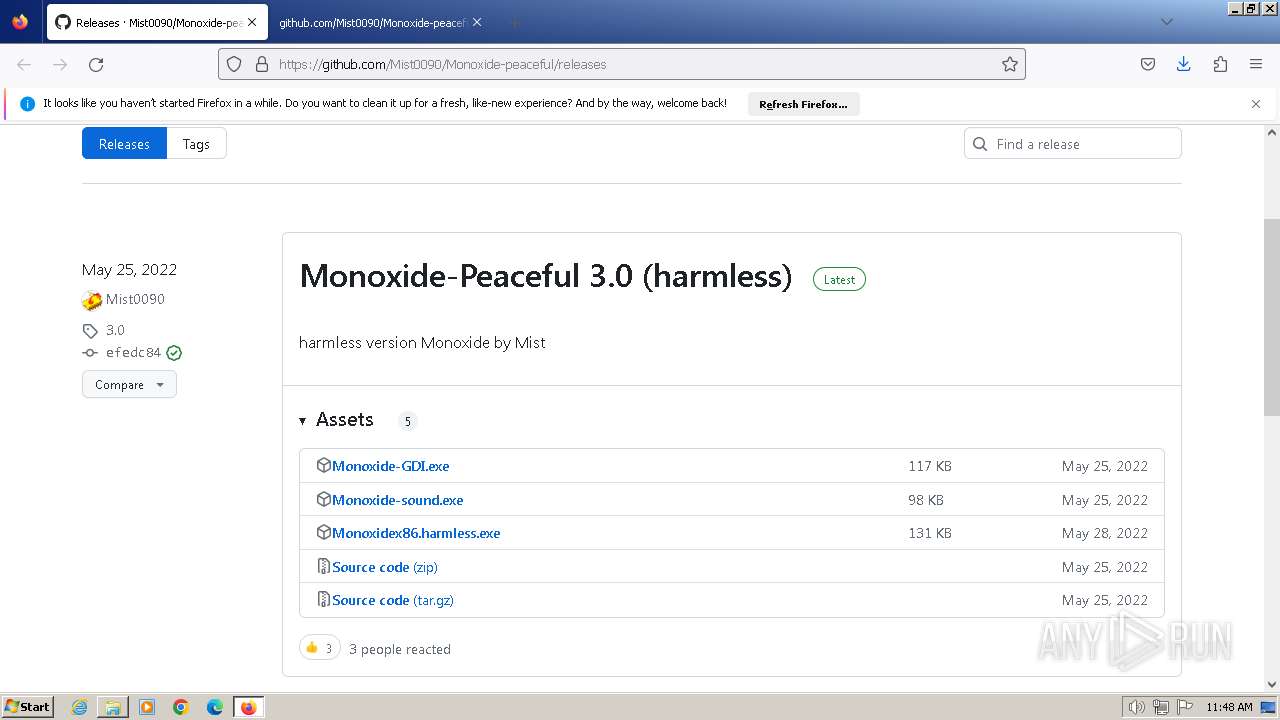
Task: Select the github.com/Mist0090/Monoxide-peaceful browser tab
Action: point(372,22)
